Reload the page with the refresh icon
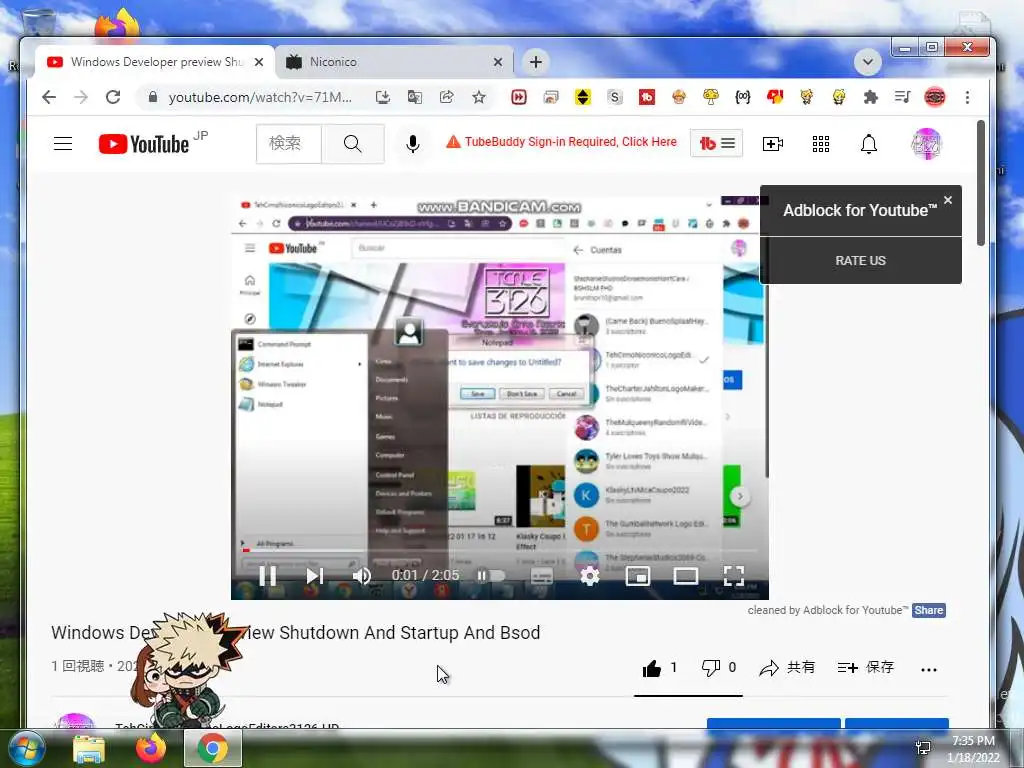1024x768 pixels. (x=113, y=97)
